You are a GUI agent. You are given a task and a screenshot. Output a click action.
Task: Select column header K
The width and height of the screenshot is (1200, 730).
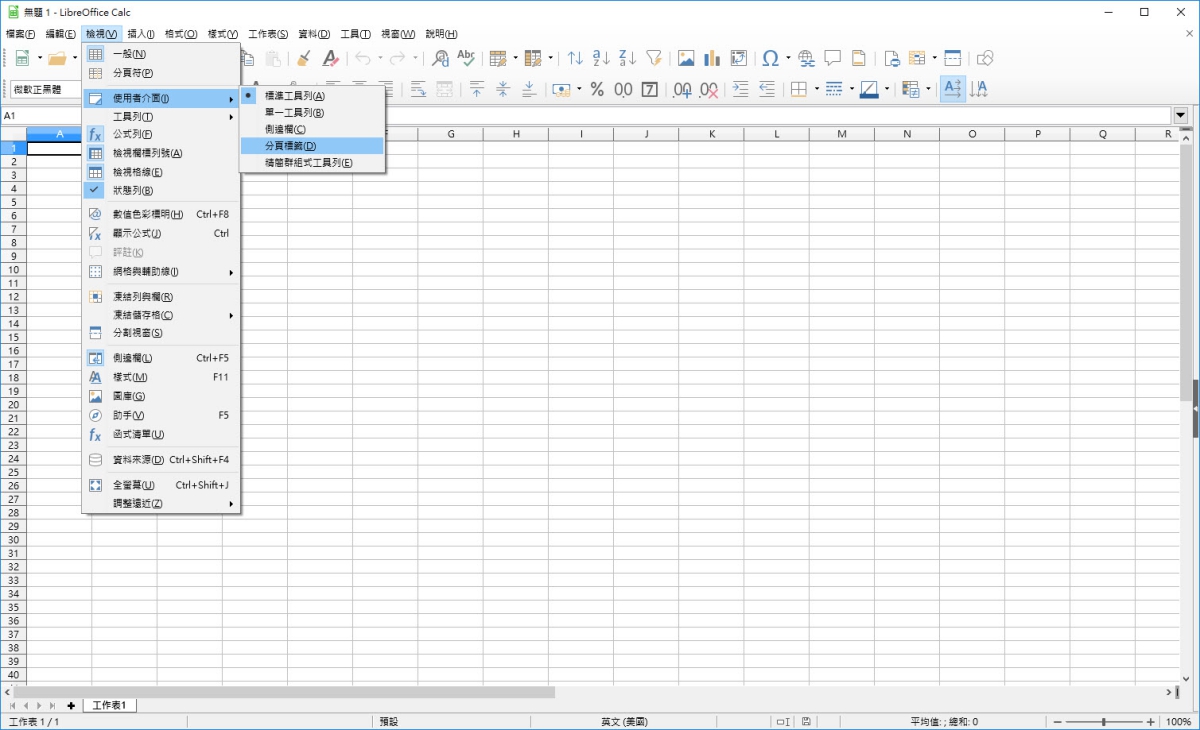pos(711,134)
